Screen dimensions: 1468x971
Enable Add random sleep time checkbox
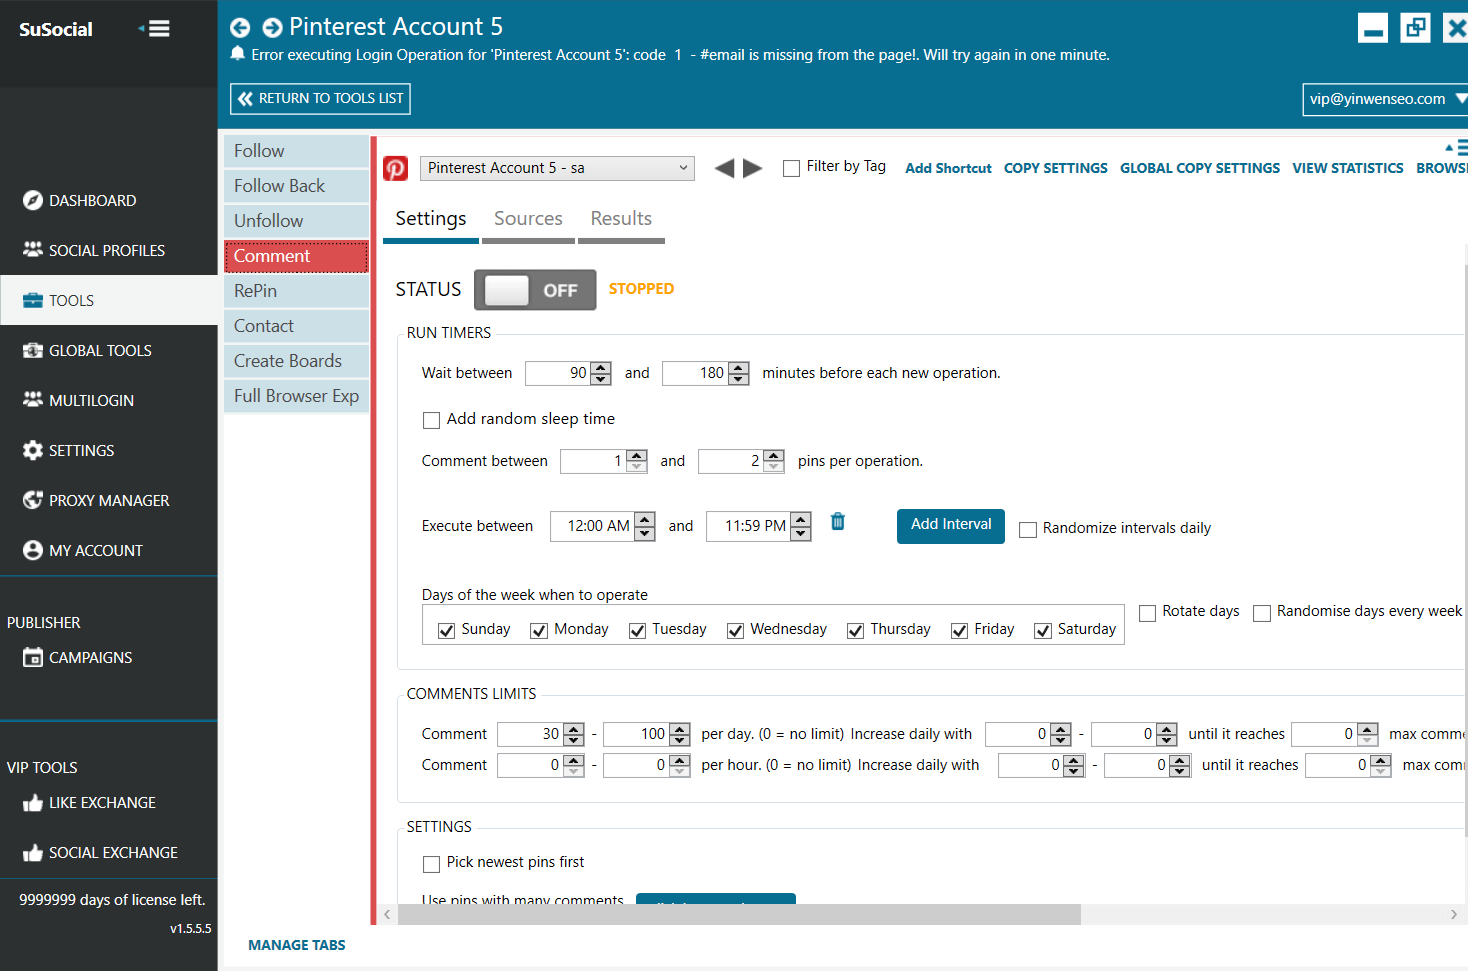coord(432,420)
